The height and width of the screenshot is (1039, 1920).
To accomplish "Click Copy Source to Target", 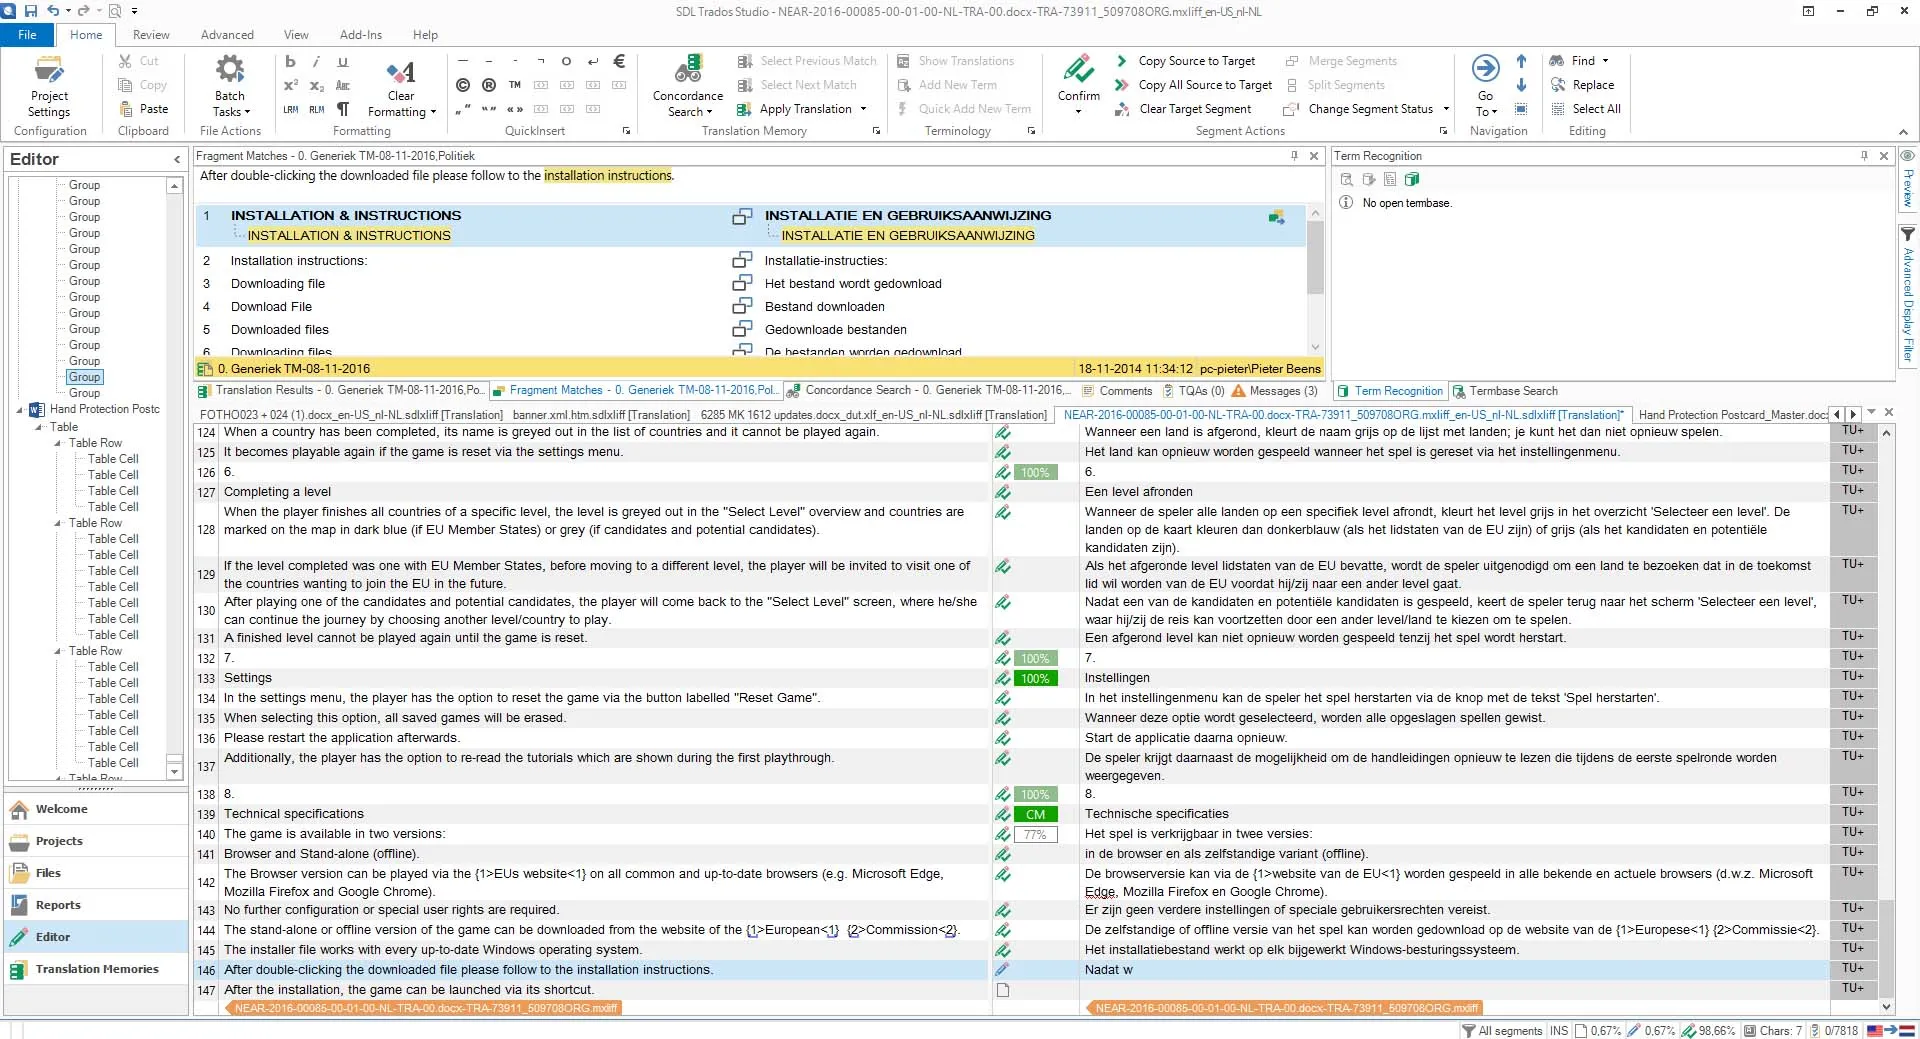I will coord(1195,61).
